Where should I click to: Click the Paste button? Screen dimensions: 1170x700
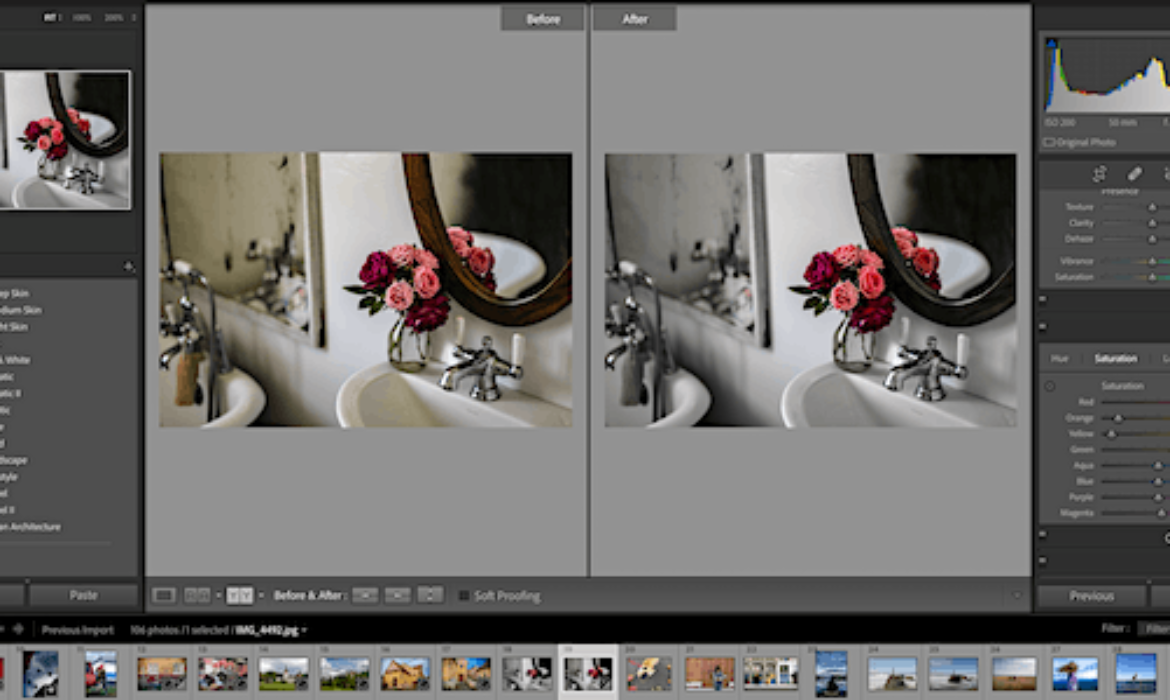coord(84,595)
